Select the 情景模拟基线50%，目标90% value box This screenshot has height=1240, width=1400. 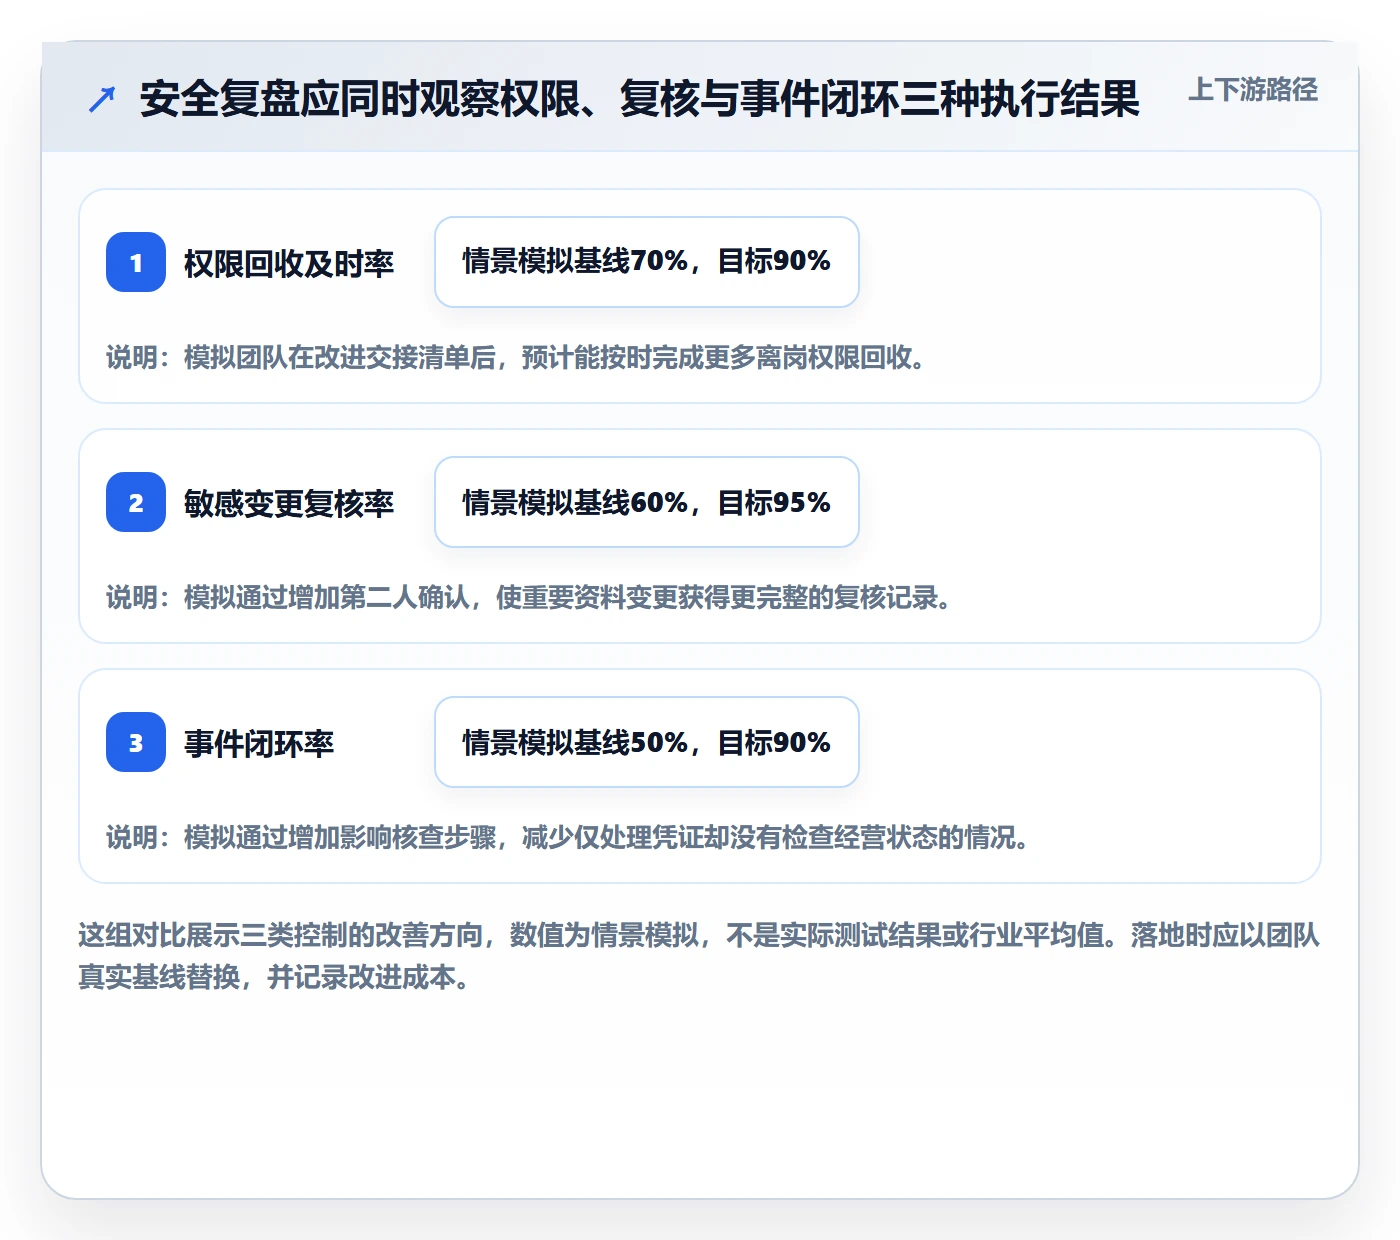[647, 742]
